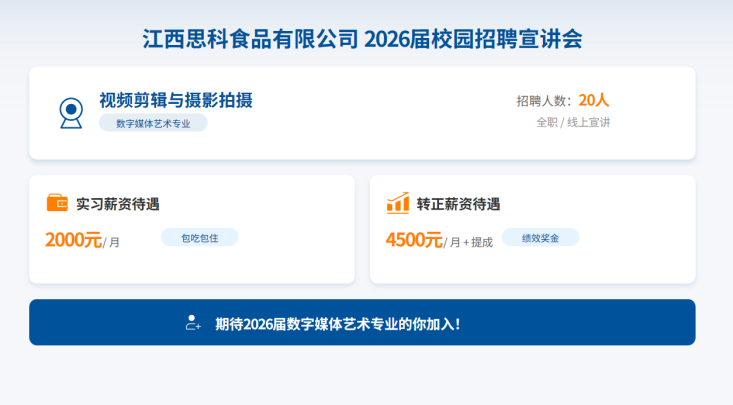Image resolution: width=733 pixels, height=405 pixels.
Task: Click the 2000元 internship salary figure
Action: tap(73, 240)
